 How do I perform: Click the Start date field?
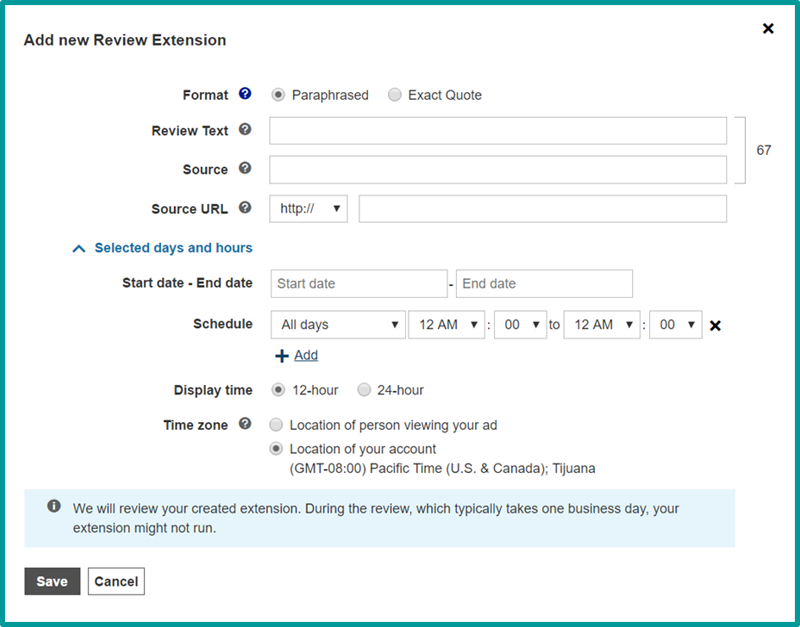[359, 284]
